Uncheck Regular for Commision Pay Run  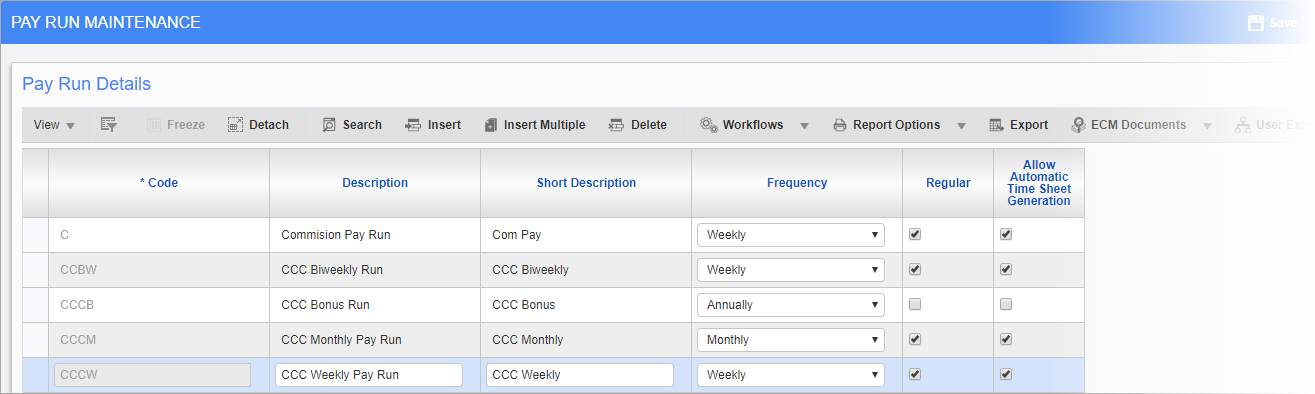[915, 235]
